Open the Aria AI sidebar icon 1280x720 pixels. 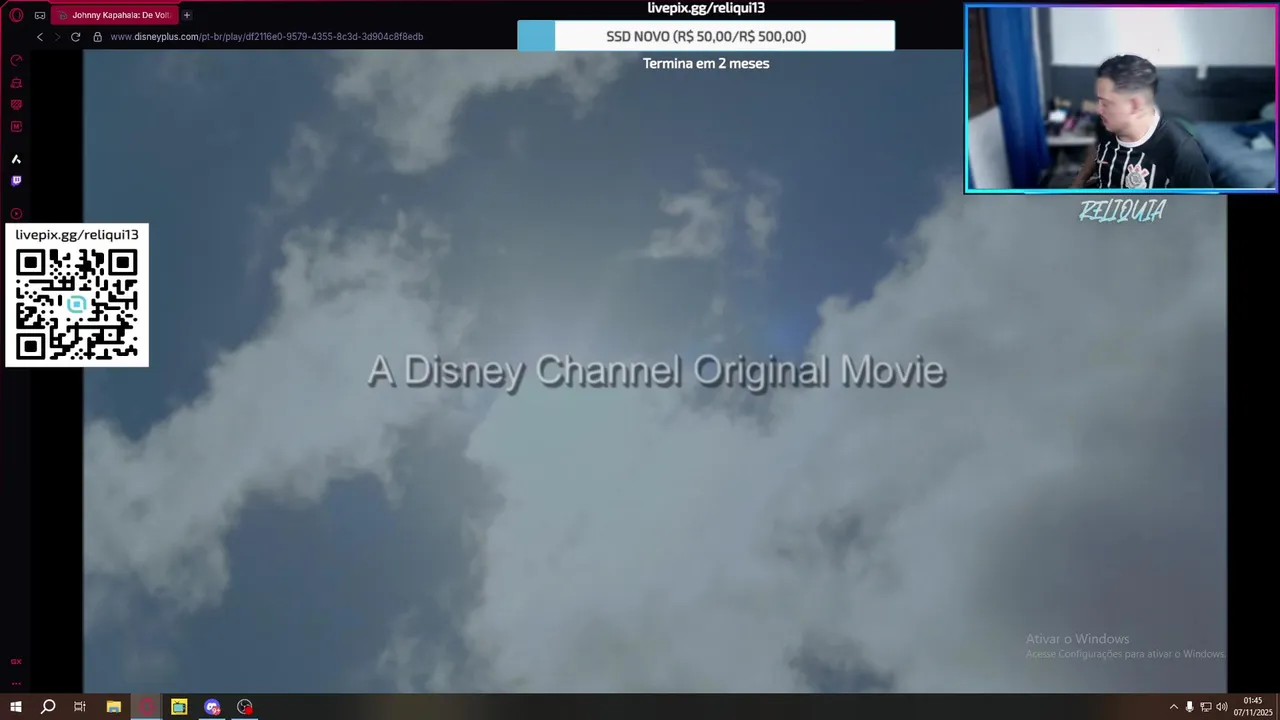point(16,159)
